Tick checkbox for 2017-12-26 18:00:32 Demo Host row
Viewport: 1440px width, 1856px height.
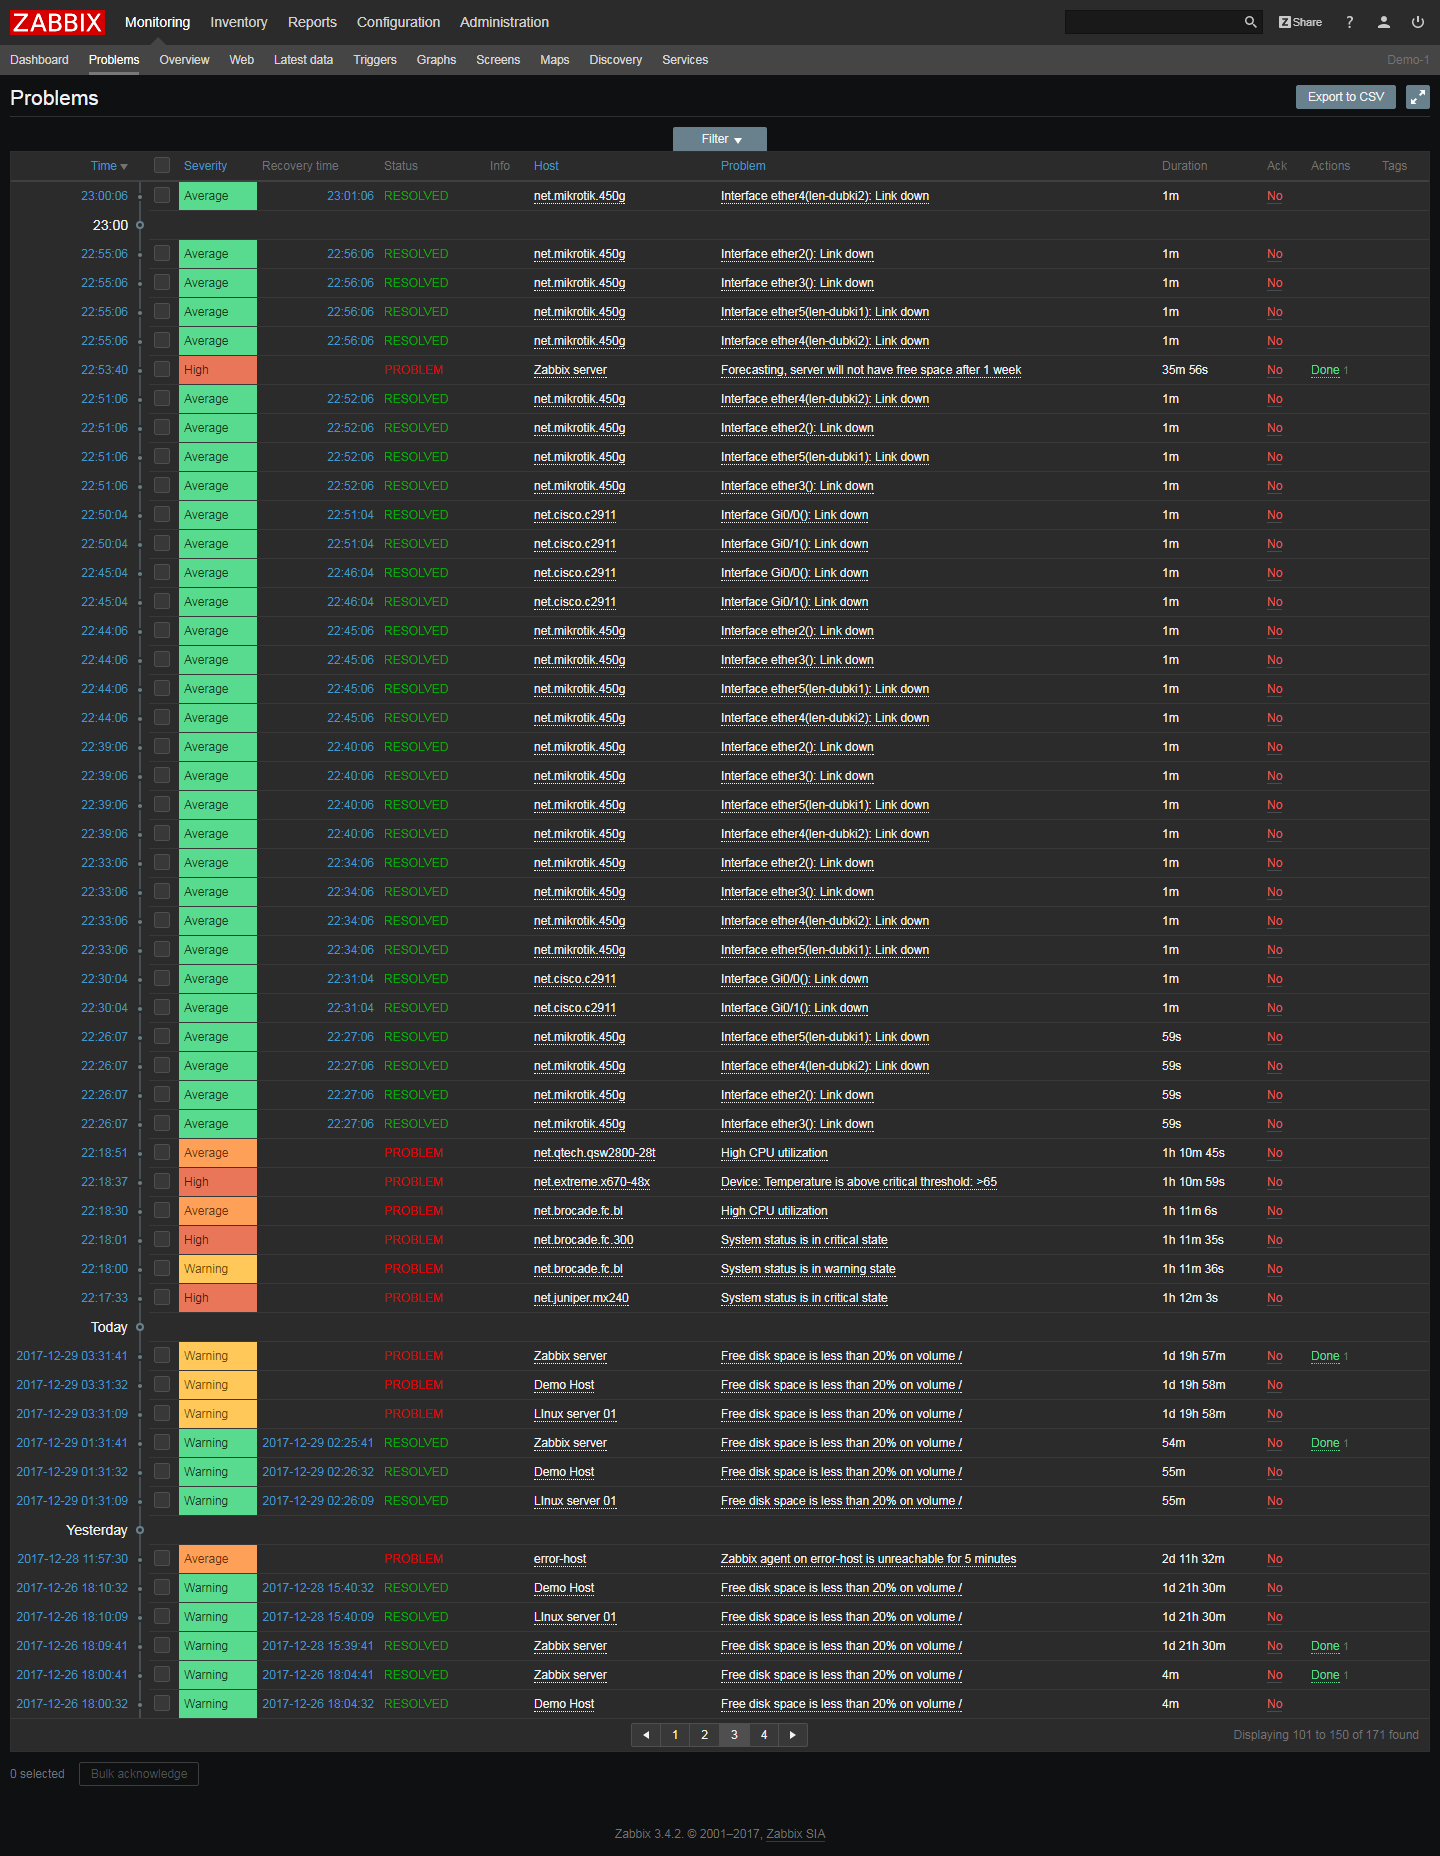tap(162, 1703)
